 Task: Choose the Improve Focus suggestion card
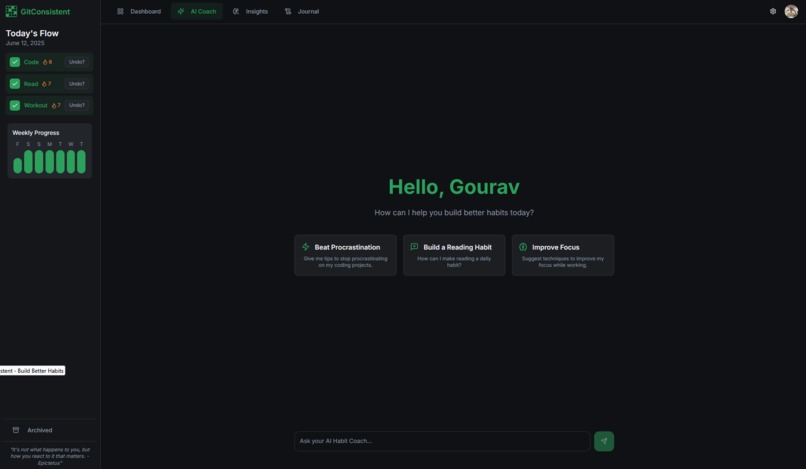click(563, 255)
